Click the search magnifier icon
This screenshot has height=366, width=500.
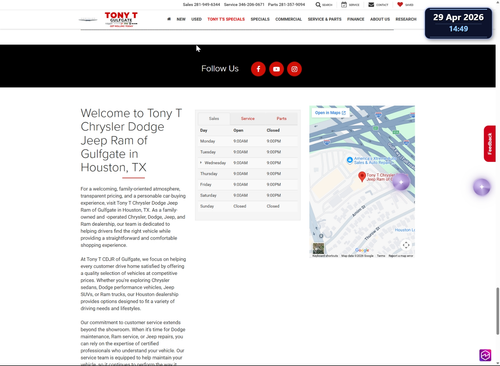[318, 5]
